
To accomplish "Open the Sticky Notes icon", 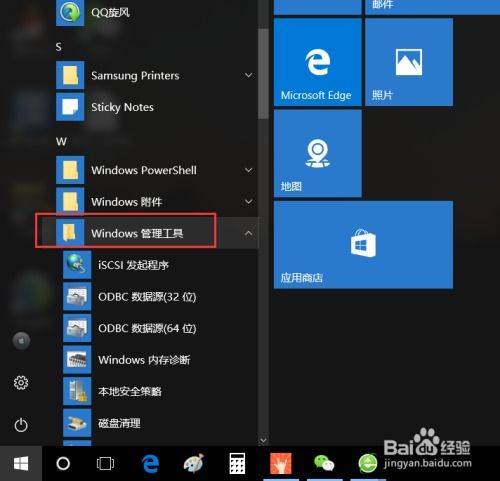I will click(x=70, y=107).
